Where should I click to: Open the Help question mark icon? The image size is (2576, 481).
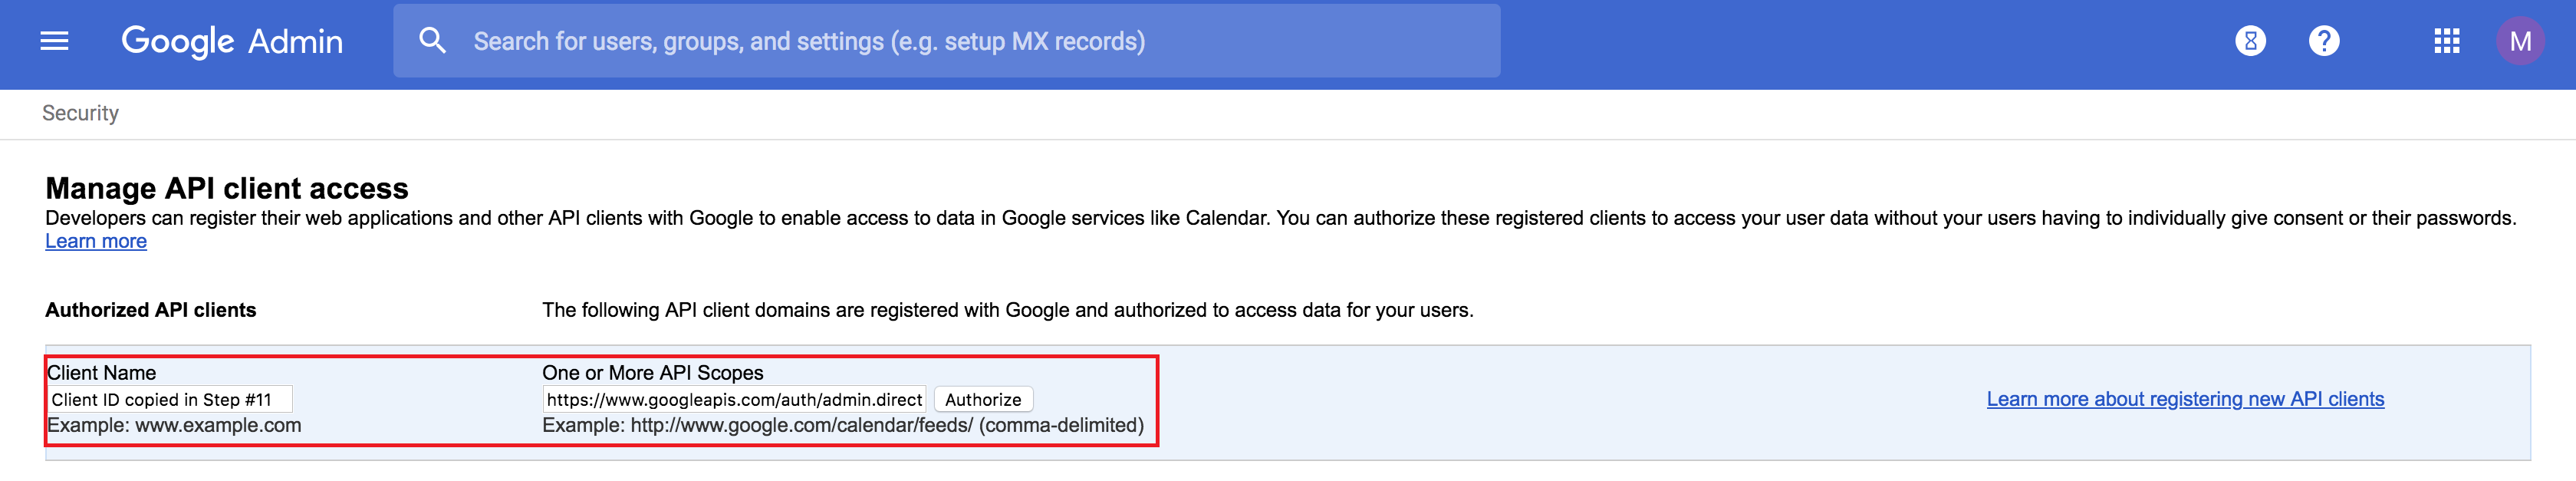[2324, 41]
